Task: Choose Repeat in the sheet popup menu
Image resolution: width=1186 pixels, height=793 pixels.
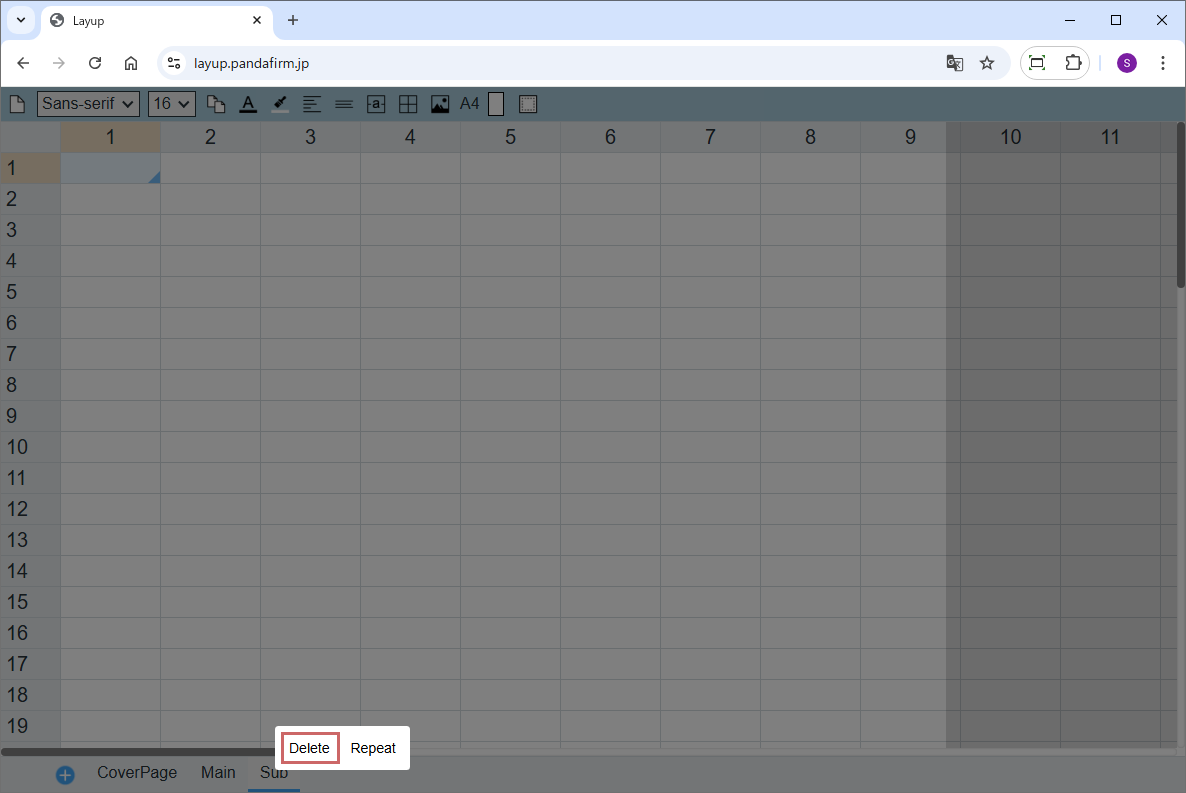Action: (373, 748)
